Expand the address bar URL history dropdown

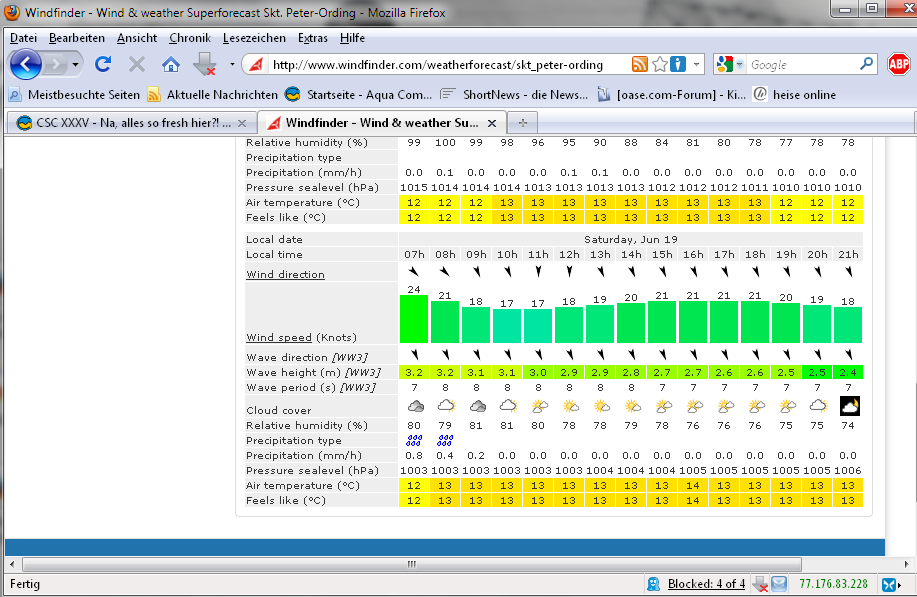697,65
